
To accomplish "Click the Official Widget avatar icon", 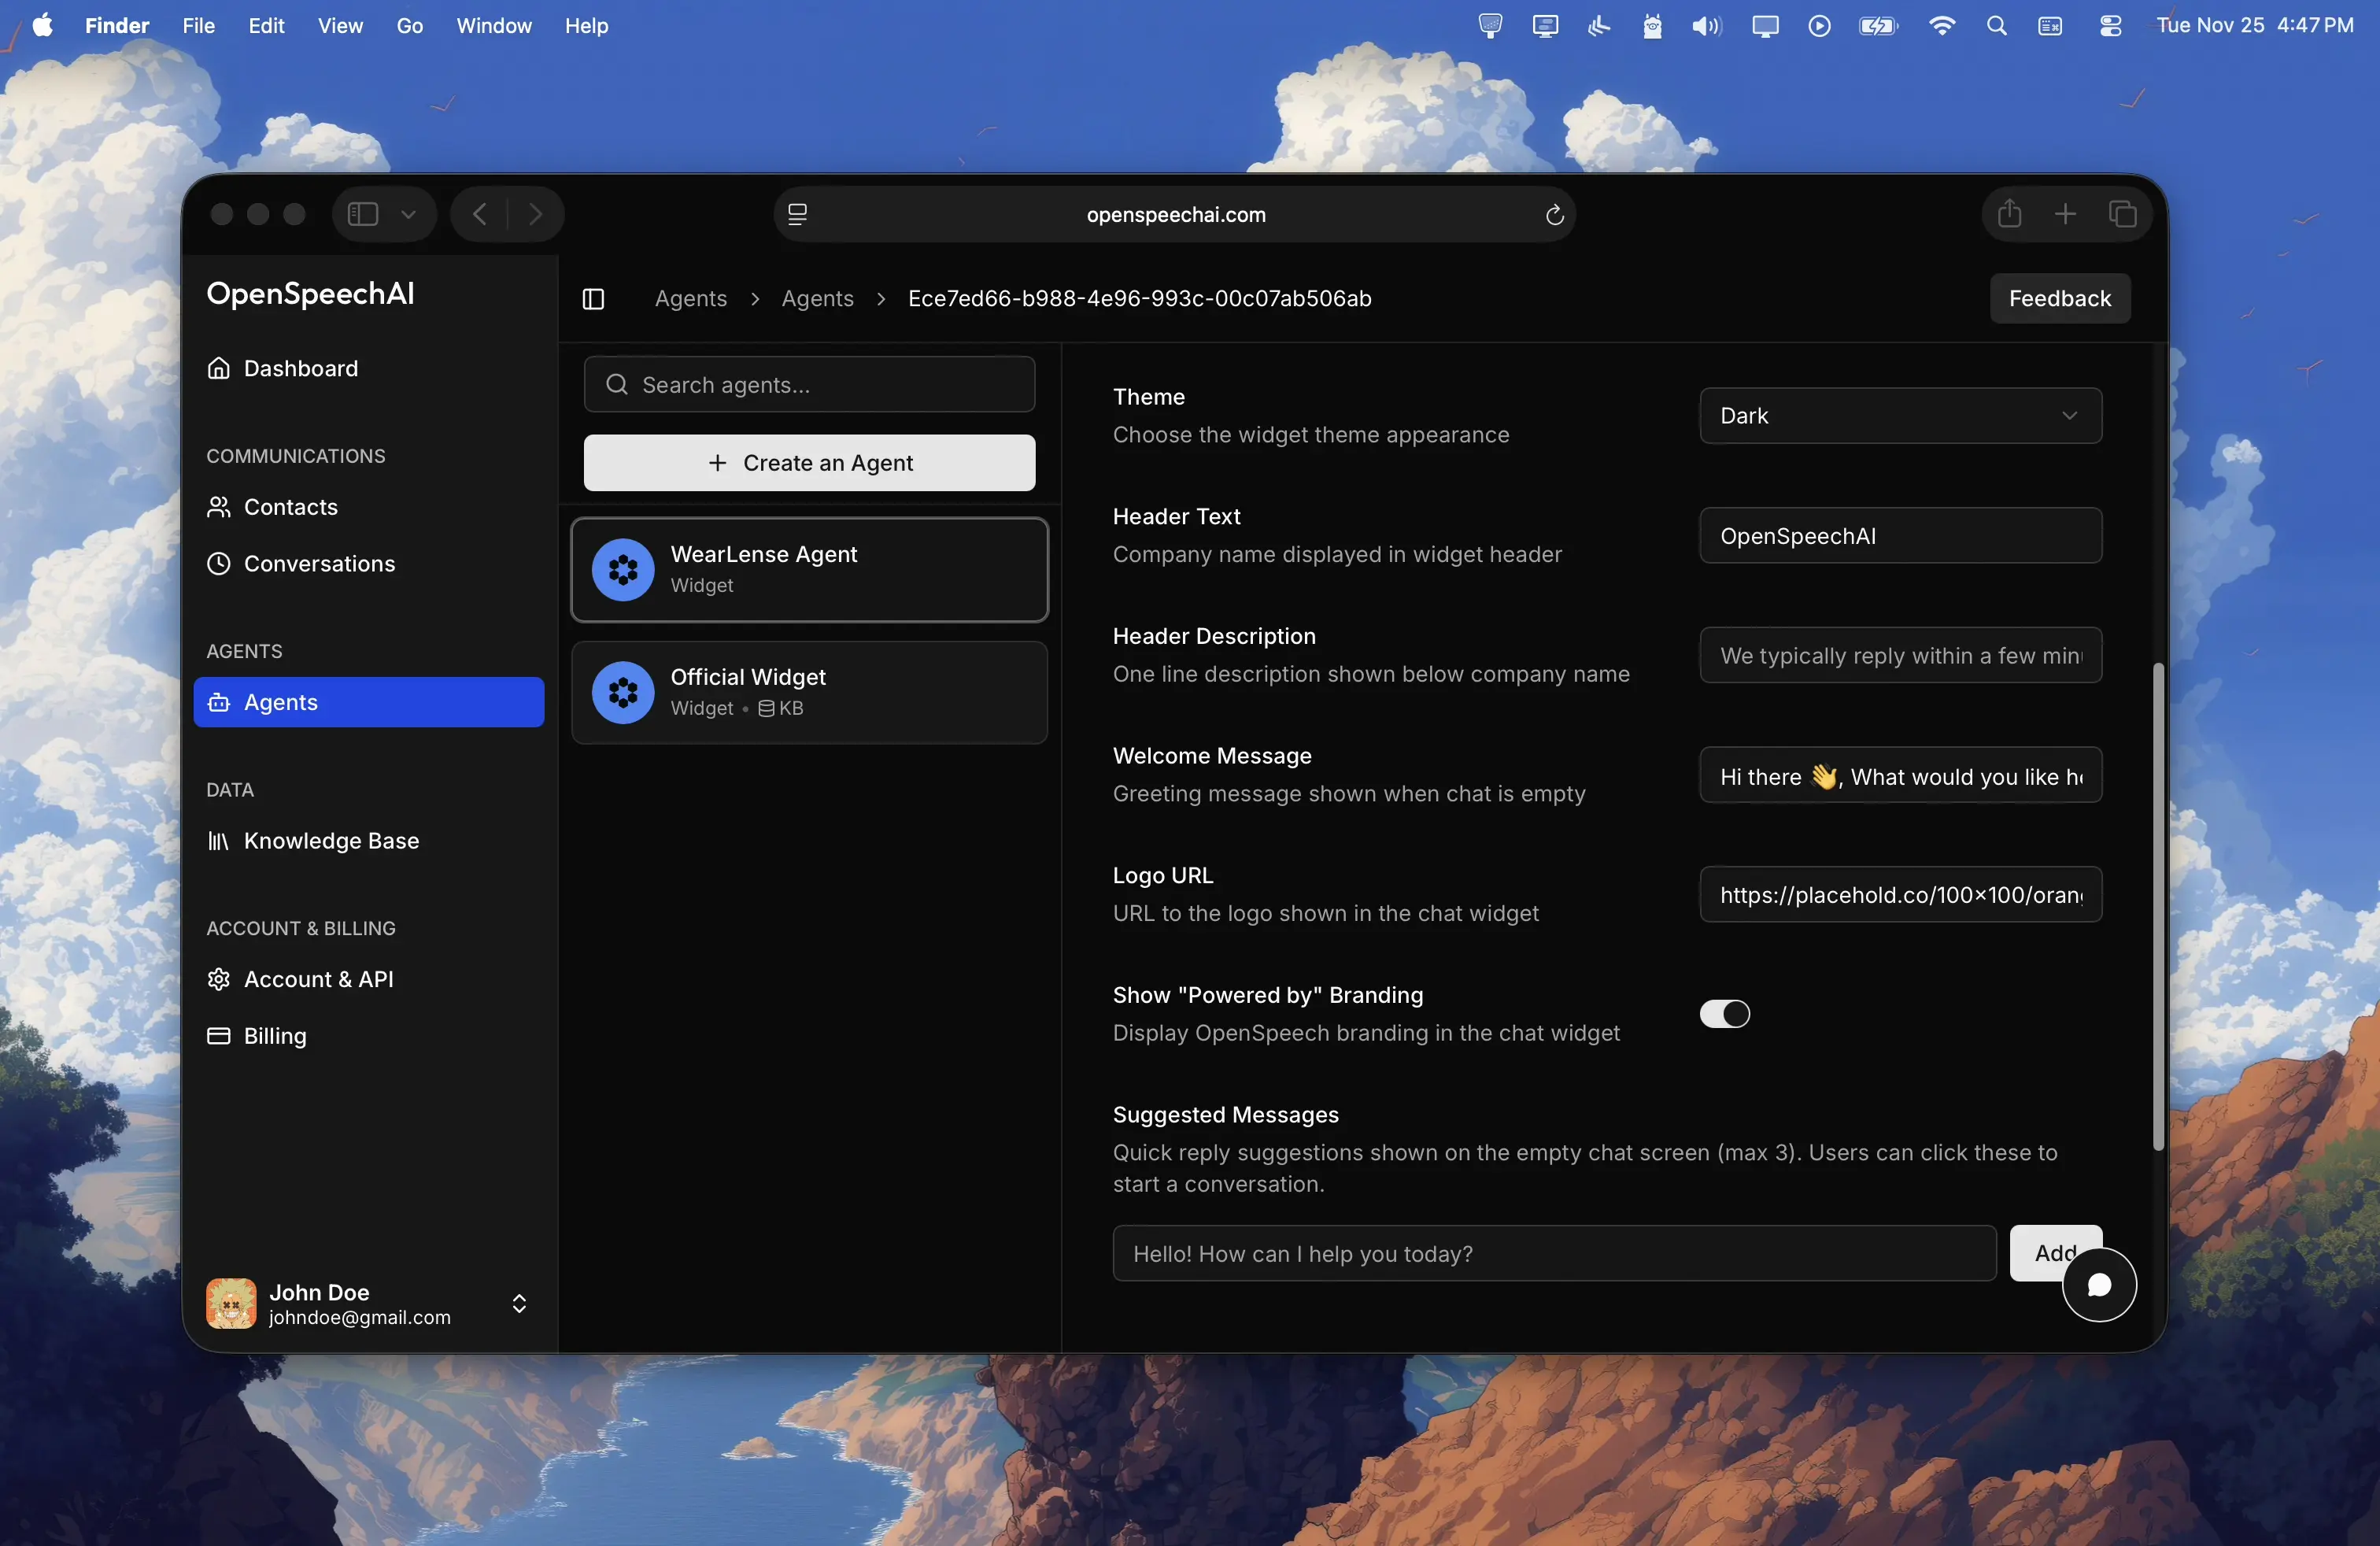I will pyautogui.click(x=623, y=693).
